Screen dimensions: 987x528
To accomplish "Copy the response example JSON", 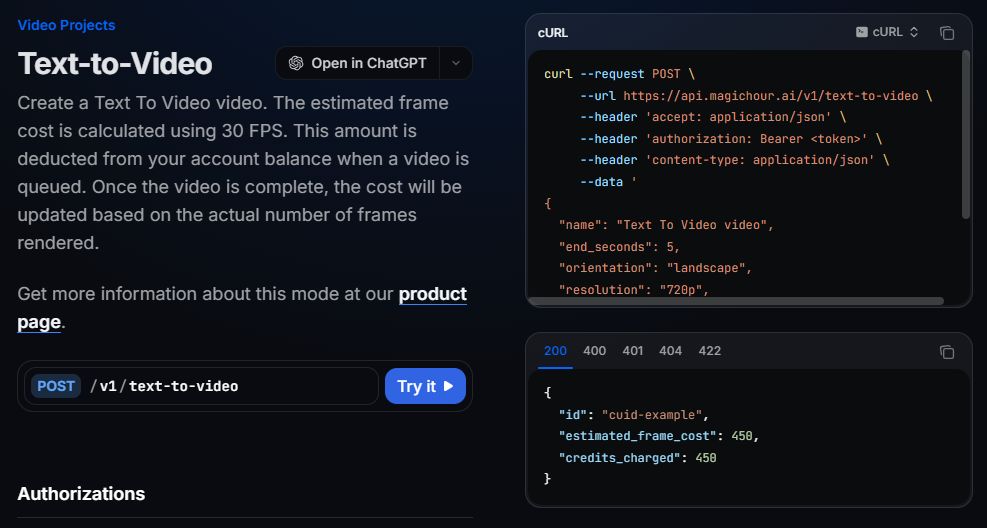I will coord(946,352).
